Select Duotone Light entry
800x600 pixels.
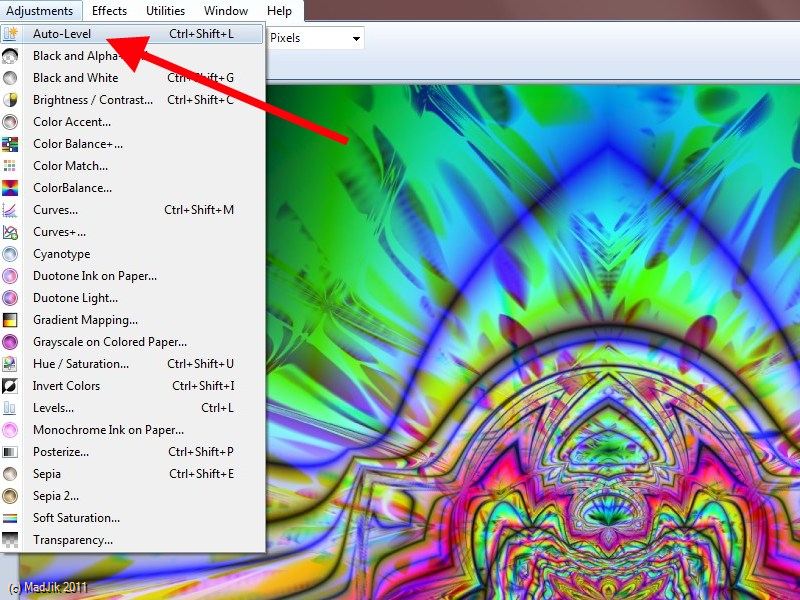132,297
